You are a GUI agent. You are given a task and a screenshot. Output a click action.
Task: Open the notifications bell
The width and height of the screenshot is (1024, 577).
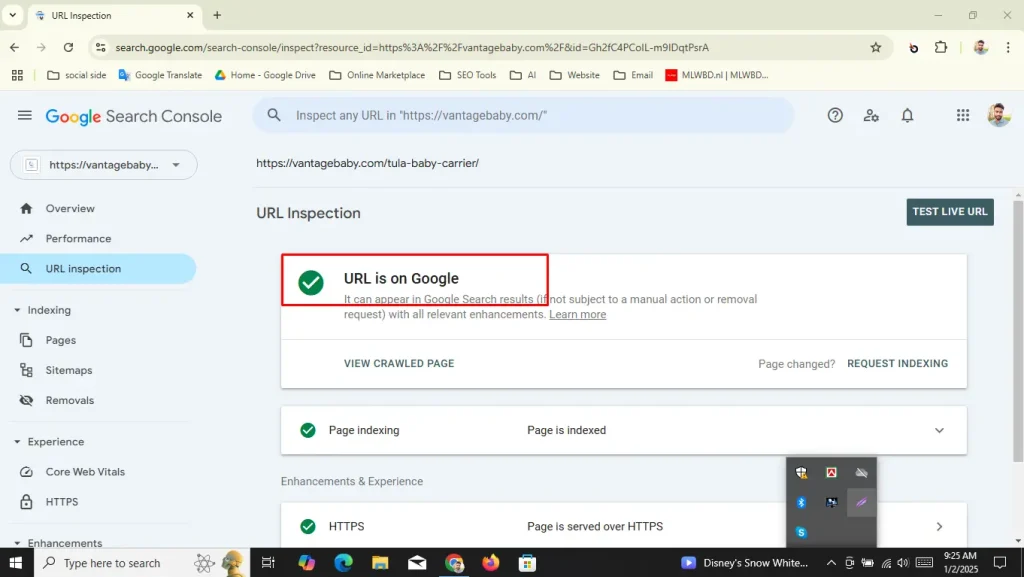tap(907, 116)
